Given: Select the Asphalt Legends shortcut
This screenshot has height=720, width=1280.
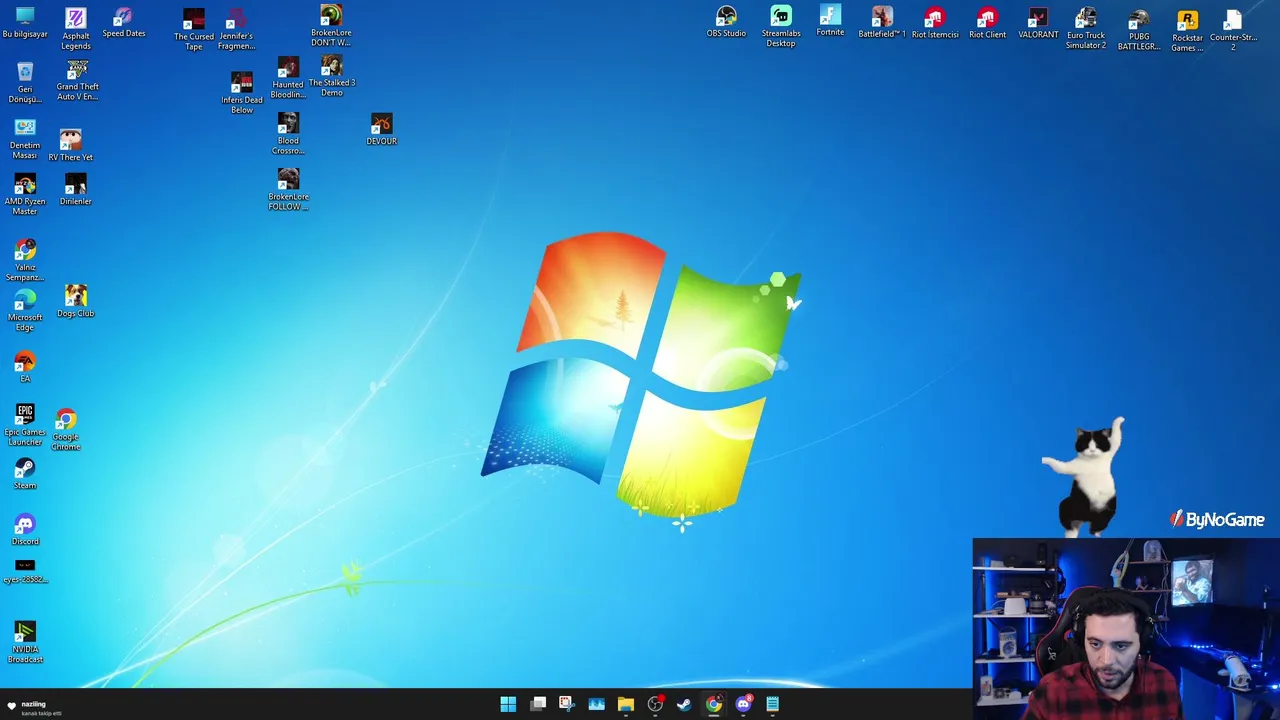Looking at the screenshot, I should point(76,29).
